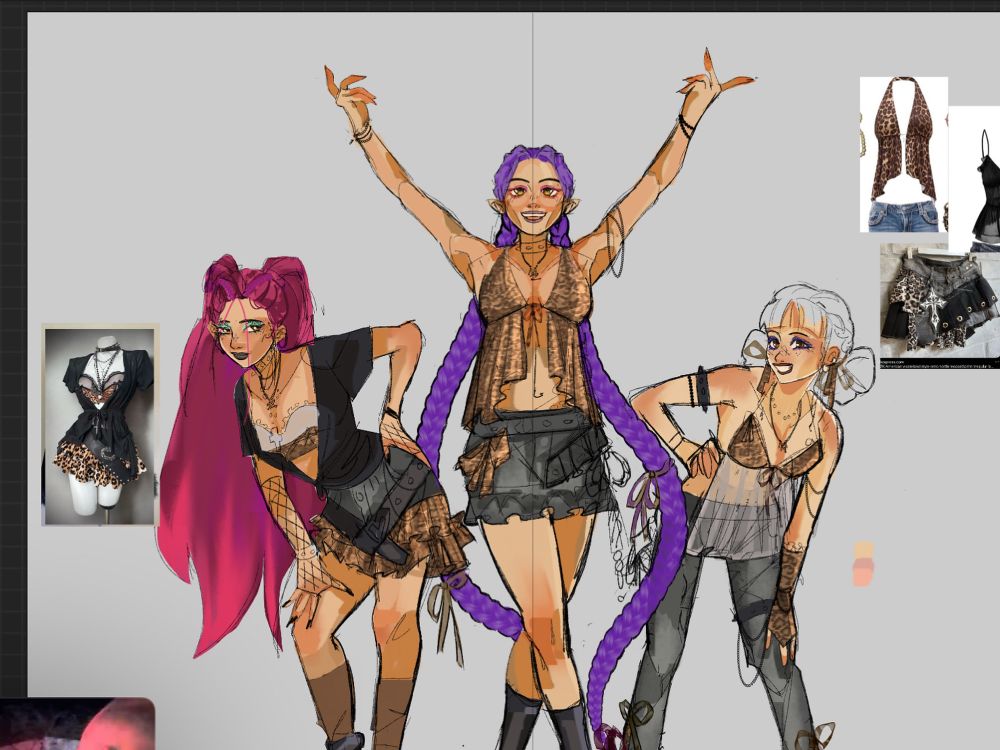This screenshot has height=750, width=1000.
Task: Select the black camisole top reference image
Action: click(974, 179)
